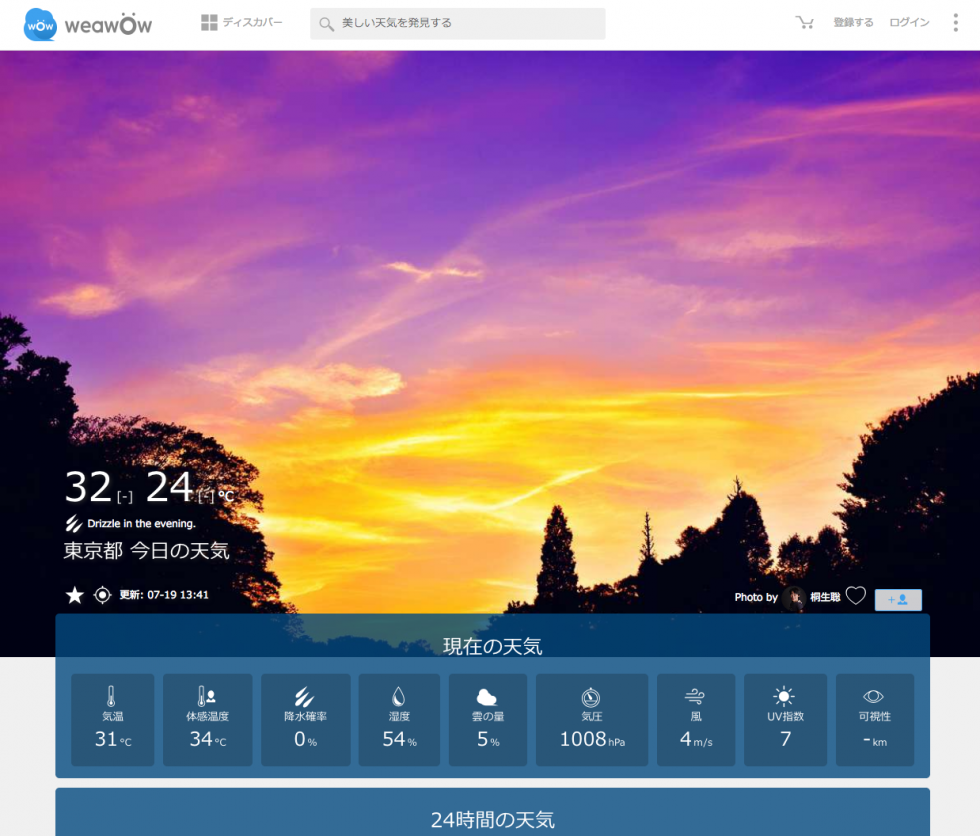
Task: Click the ログイン link
Action: coord(909,22)
